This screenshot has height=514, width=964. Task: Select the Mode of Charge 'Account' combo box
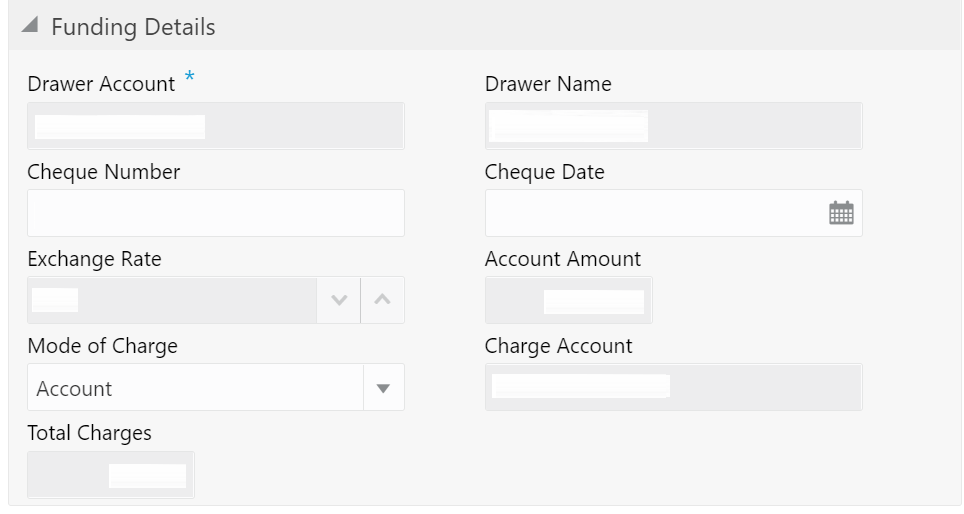[195, 388]
